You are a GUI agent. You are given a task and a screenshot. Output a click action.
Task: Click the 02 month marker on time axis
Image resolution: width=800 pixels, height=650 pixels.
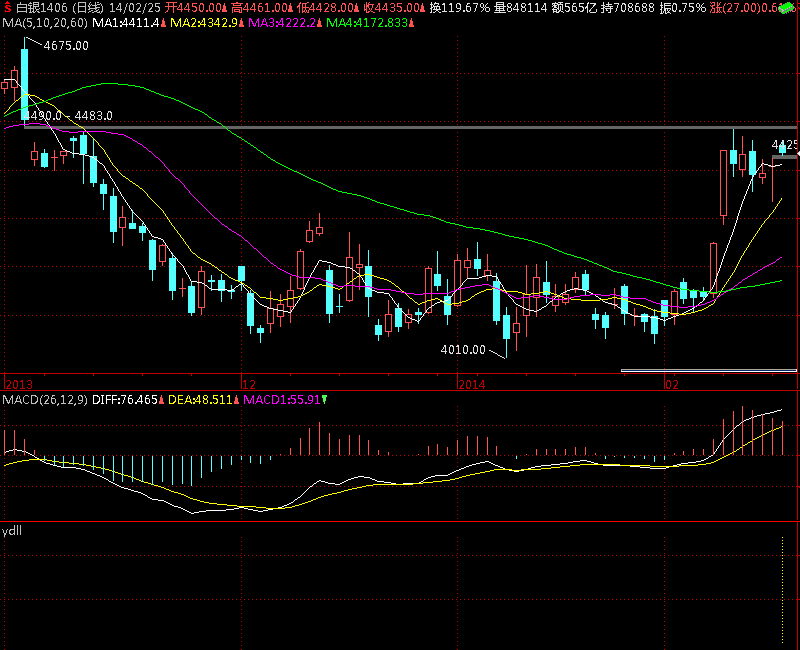click(x=671, y=384)
